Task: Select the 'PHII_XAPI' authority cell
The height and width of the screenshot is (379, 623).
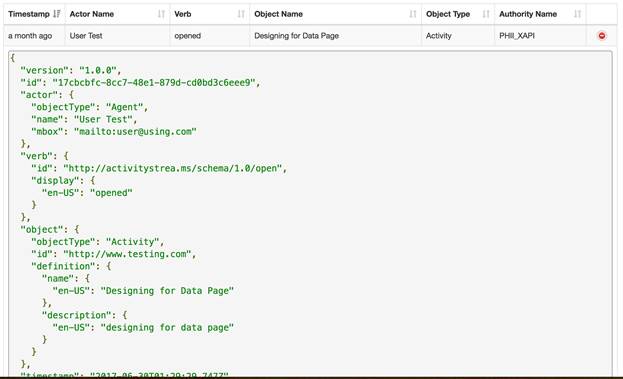Action: pyautogui.click(x=540, y=36)
